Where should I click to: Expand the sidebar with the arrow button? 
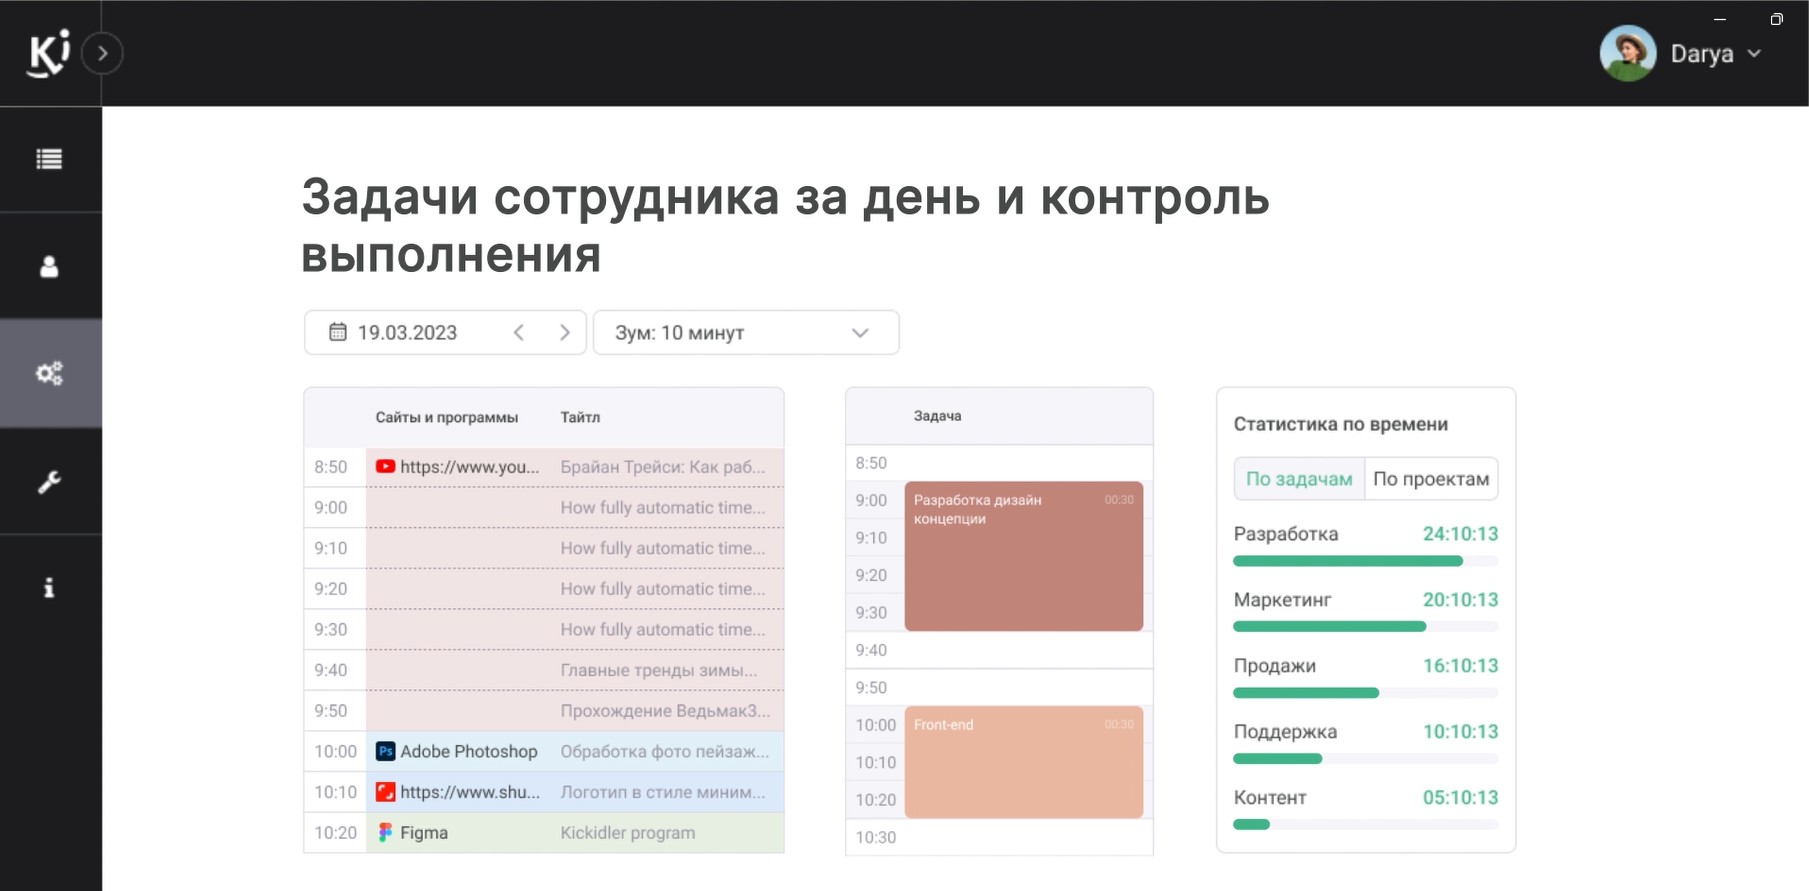(102, 53)
